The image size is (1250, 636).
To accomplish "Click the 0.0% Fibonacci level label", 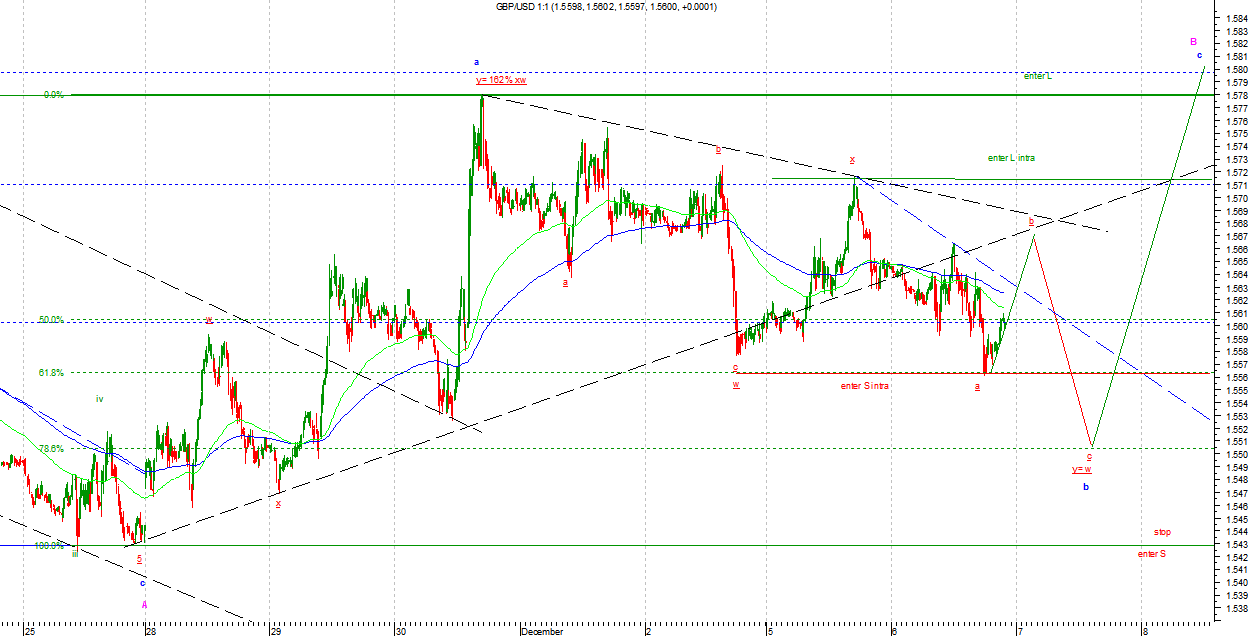I will [54, 95].
